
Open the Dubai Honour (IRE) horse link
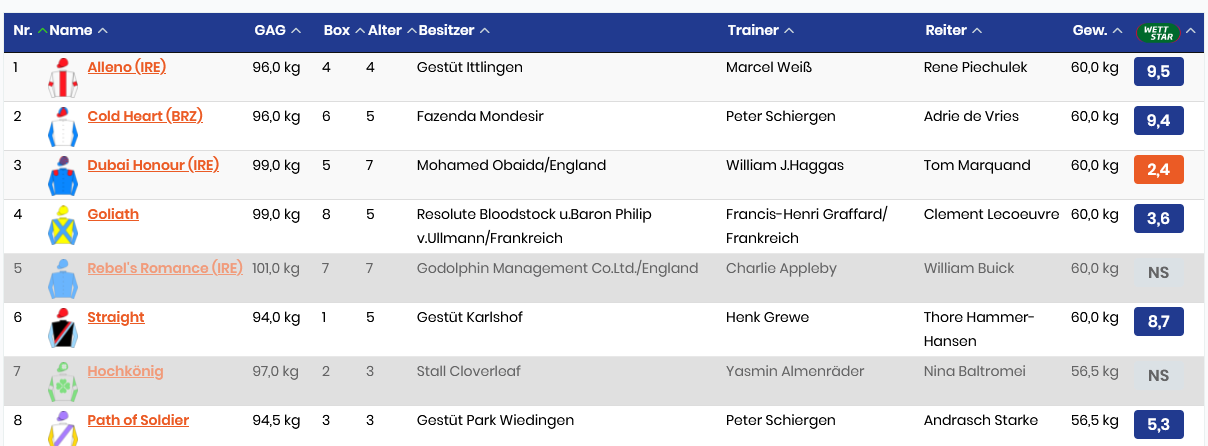153,165
